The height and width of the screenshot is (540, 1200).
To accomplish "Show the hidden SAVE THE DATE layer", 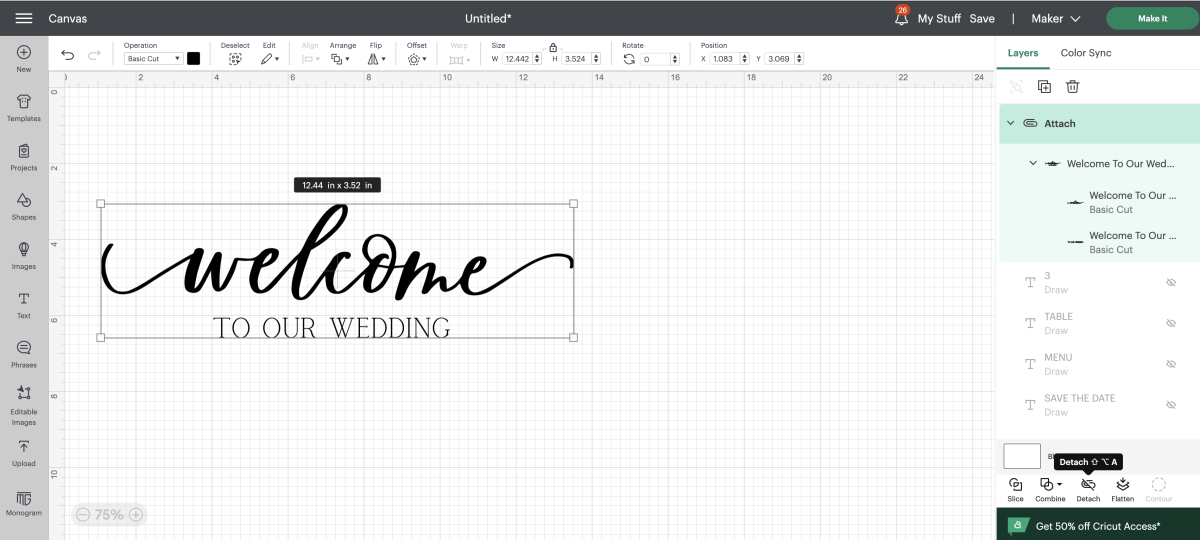I will (1171, 405).
